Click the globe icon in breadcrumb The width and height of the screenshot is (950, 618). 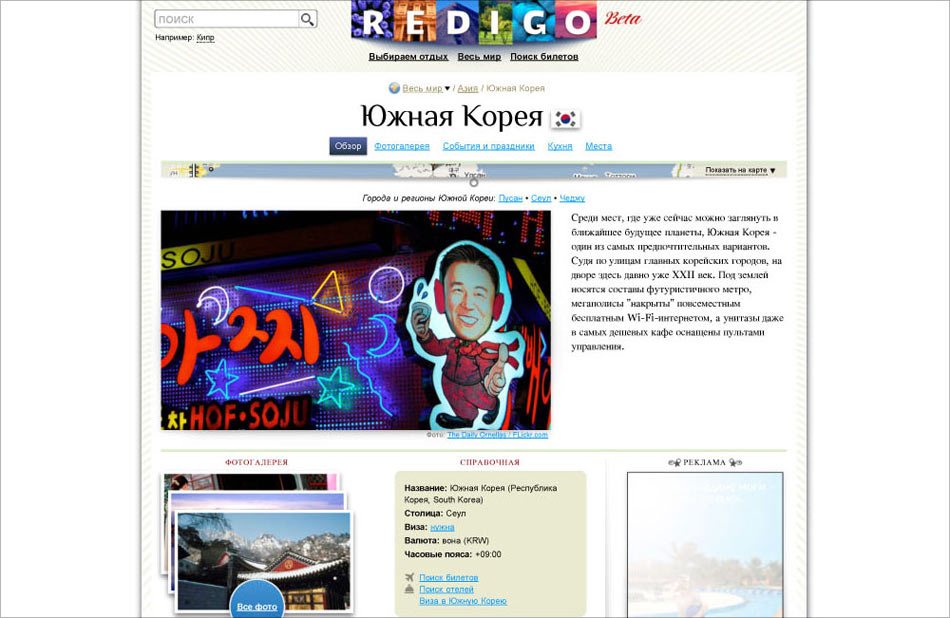394,88
